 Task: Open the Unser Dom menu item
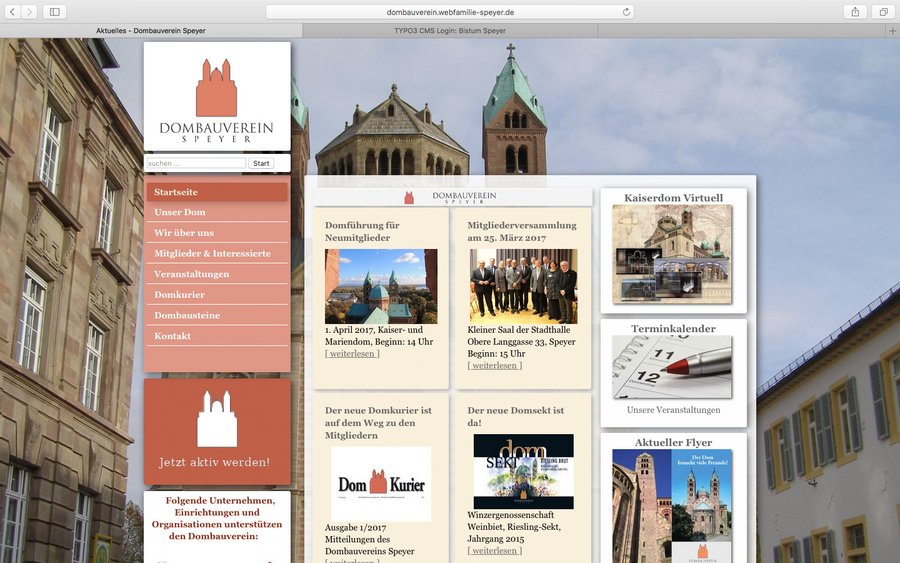click(180, 212)
